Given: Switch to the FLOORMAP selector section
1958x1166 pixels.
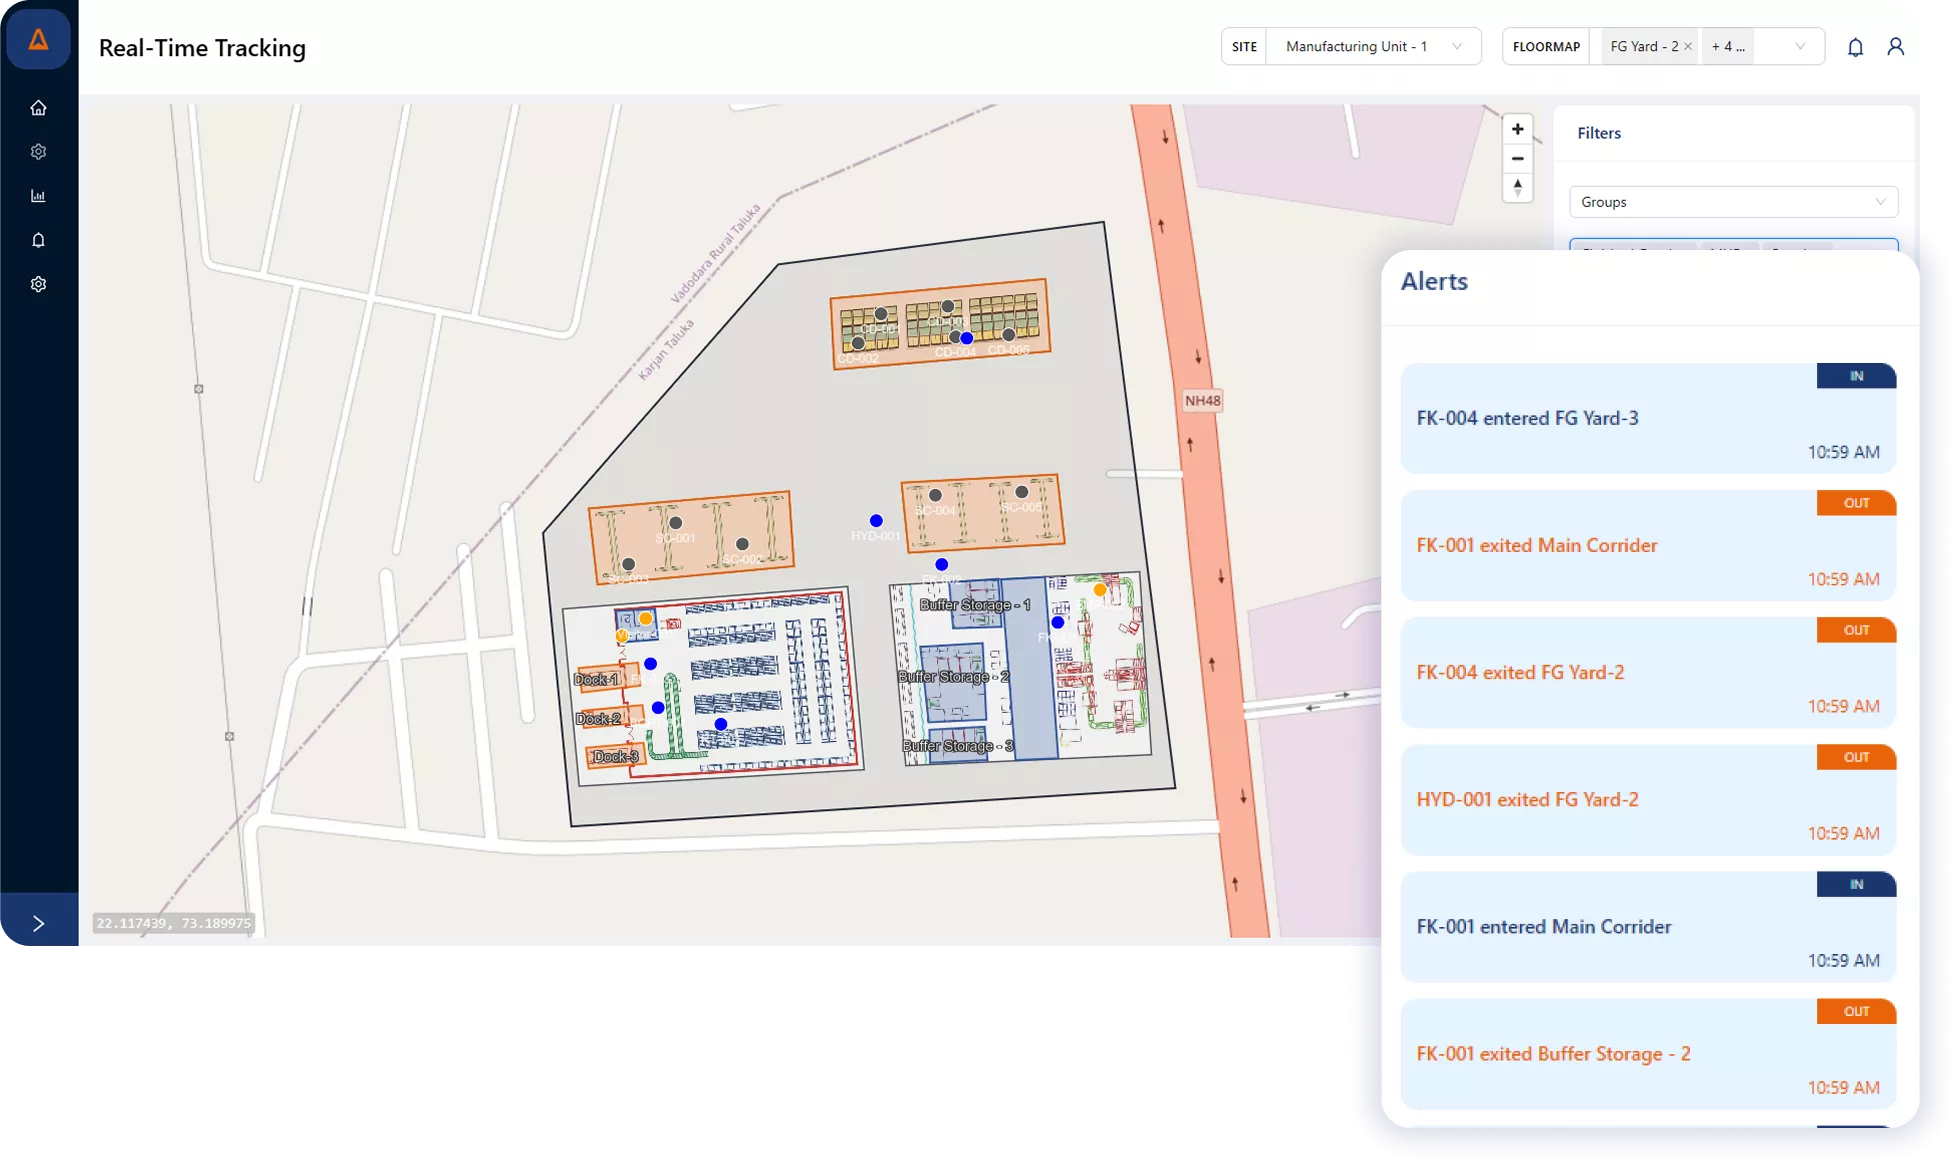Looking at the screenshot, I should coord(1545,46).
